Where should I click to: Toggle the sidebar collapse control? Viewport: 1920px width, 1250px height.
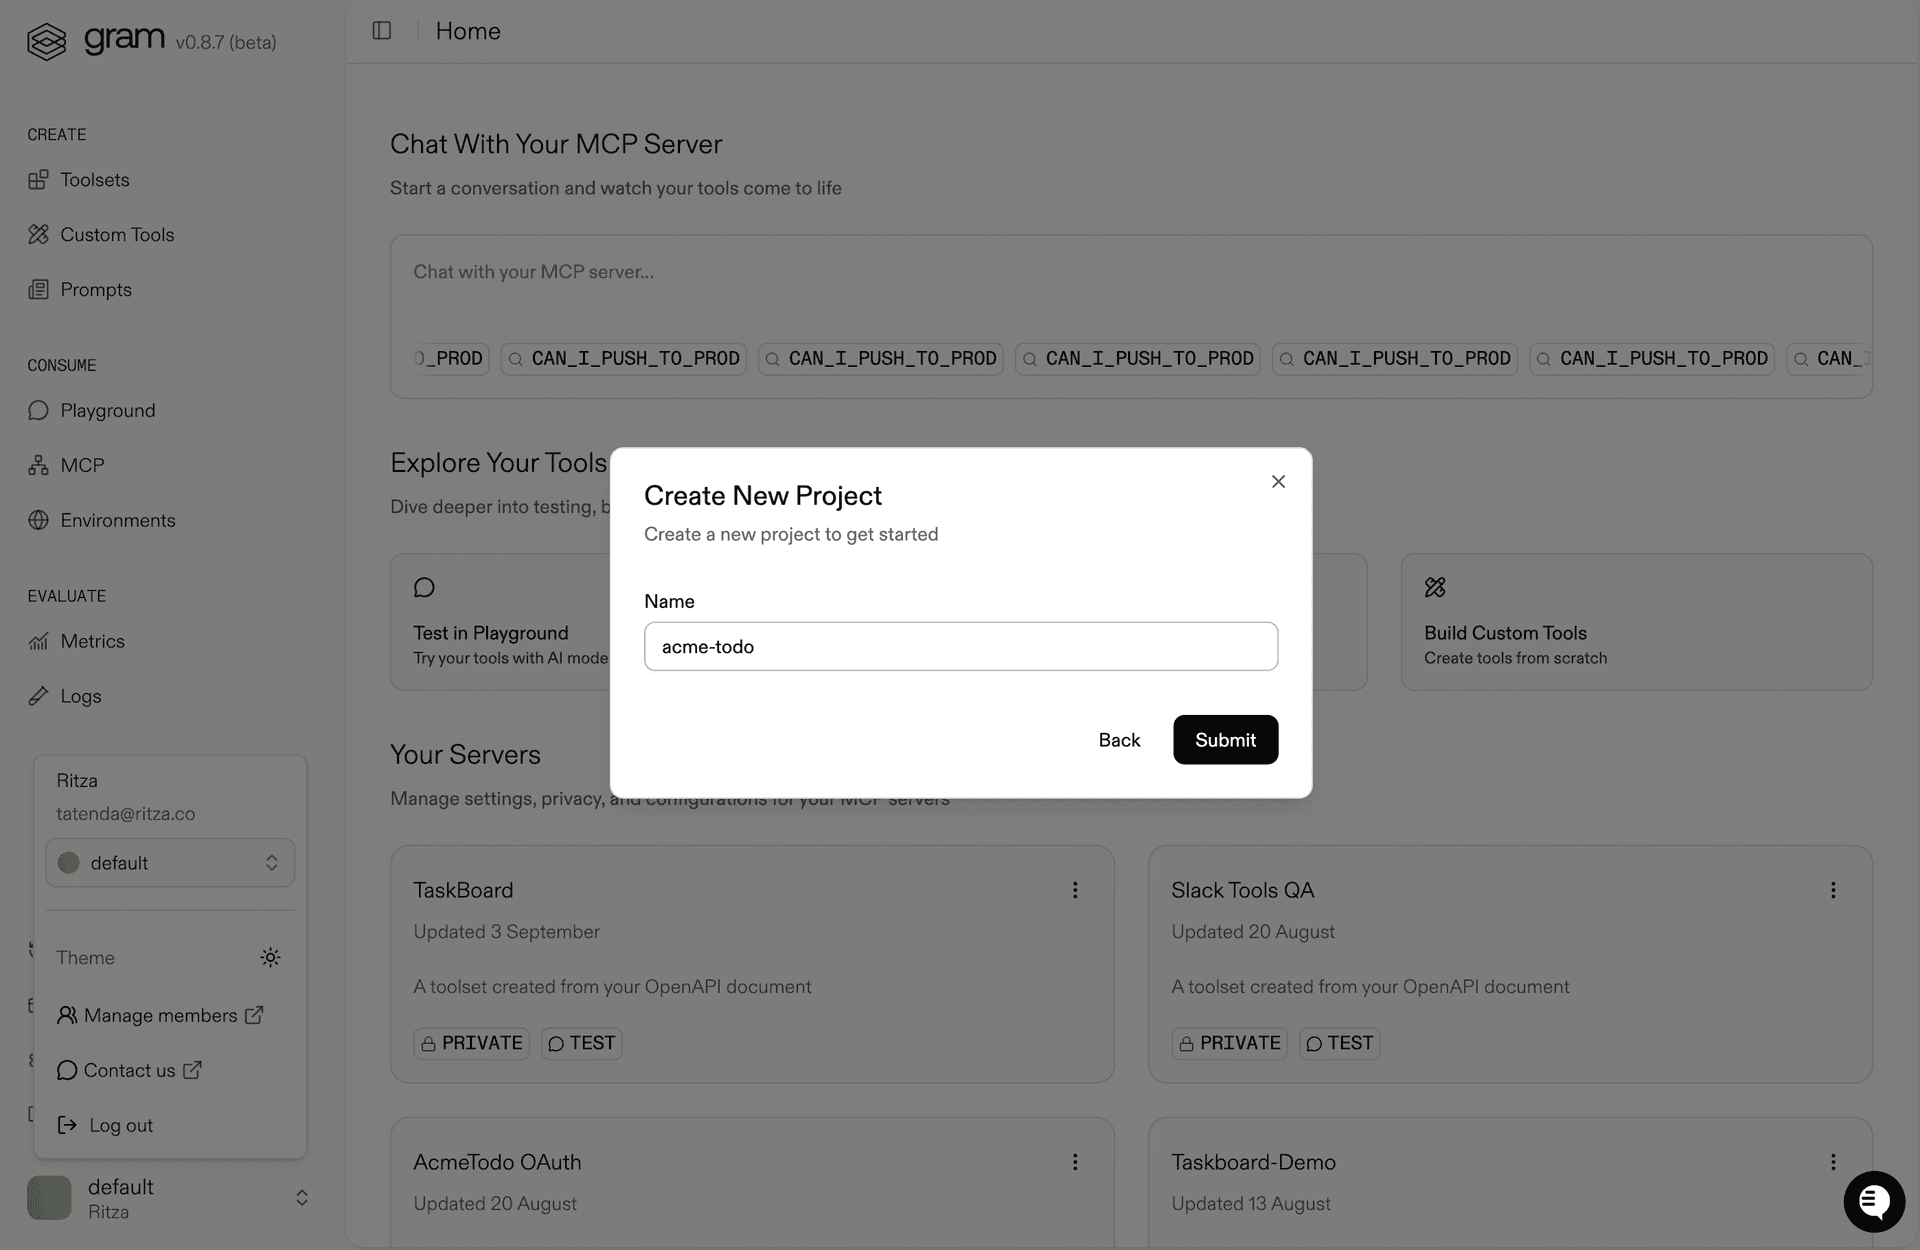(381, 31)
